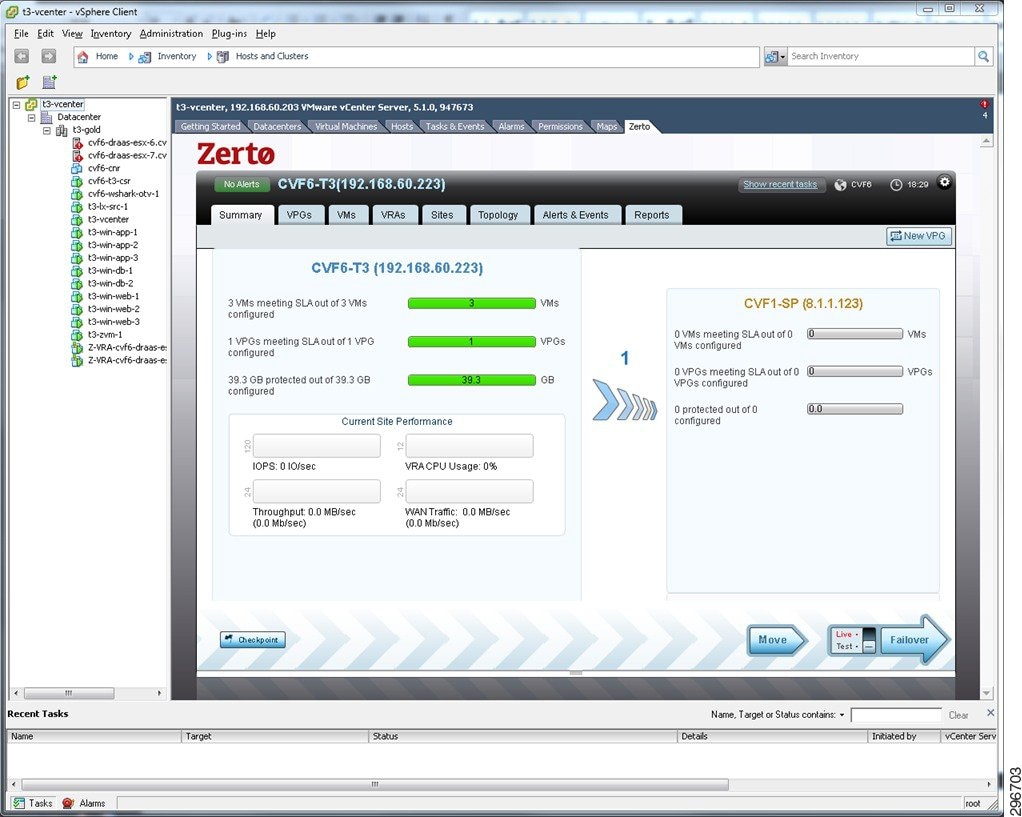Open the Alerts & Events tab

(x=575, y=215)
